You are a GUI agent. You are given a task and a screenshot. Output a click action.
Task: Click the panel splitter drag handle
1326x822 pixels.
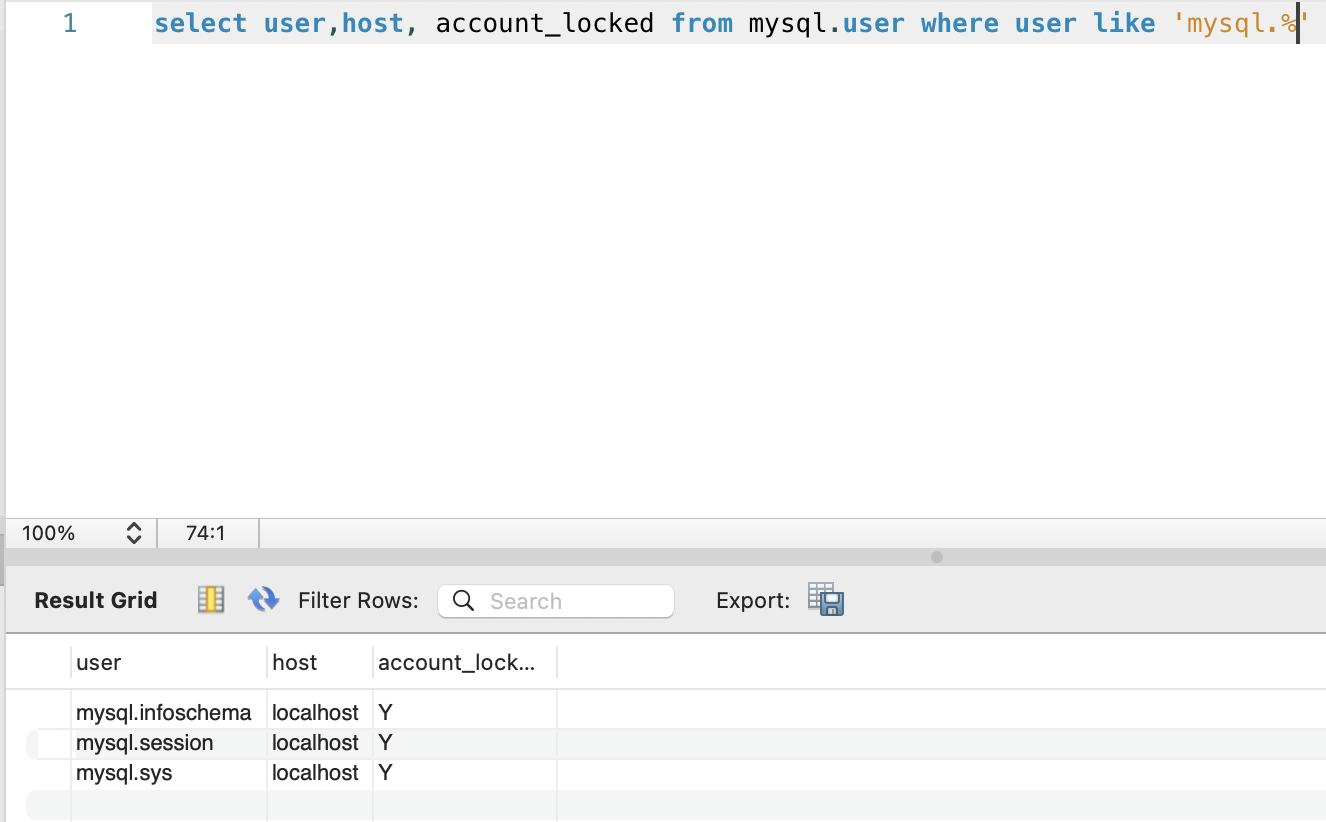pos(937,557)
